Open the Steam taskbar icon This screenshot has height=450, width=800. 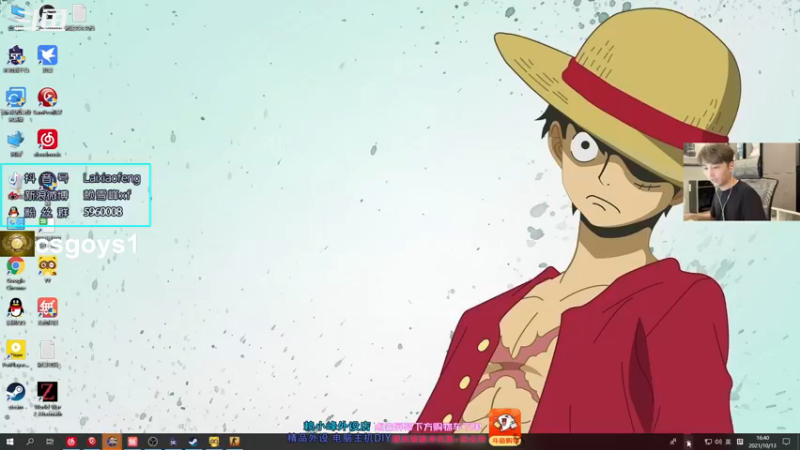tap(193, 441)
